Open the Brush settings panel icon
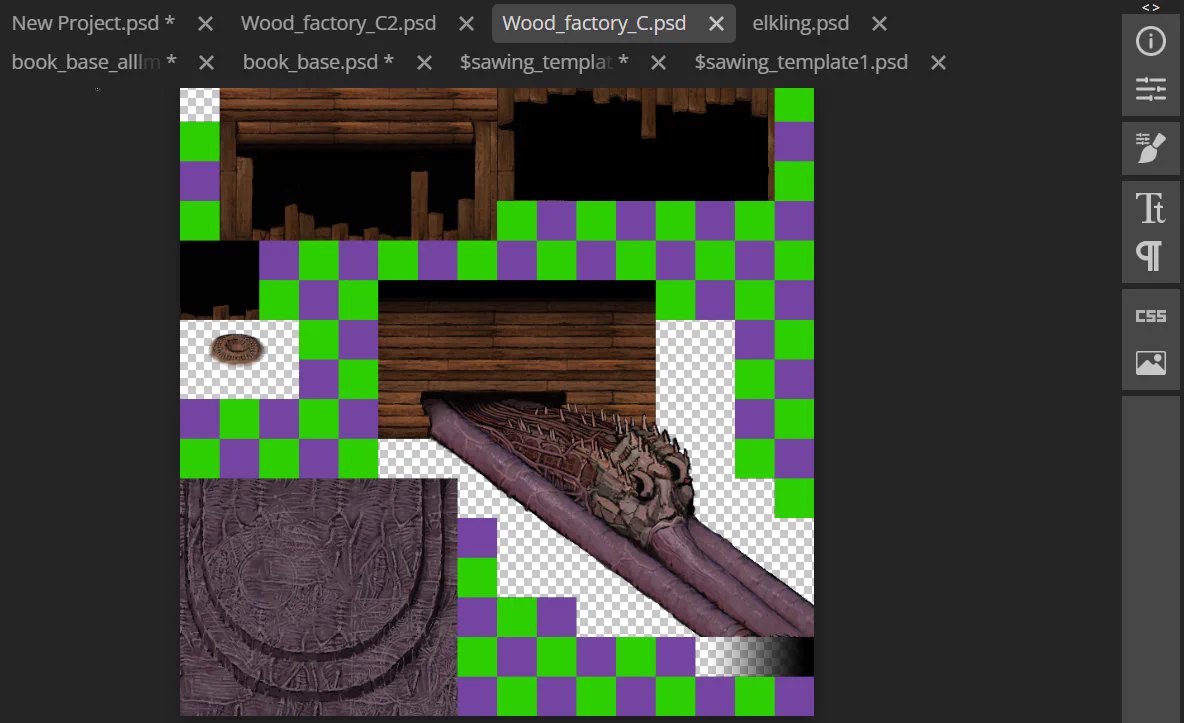Image resolution: width=1184 pixels, height=723 pixels. [x=1150, y=148]
